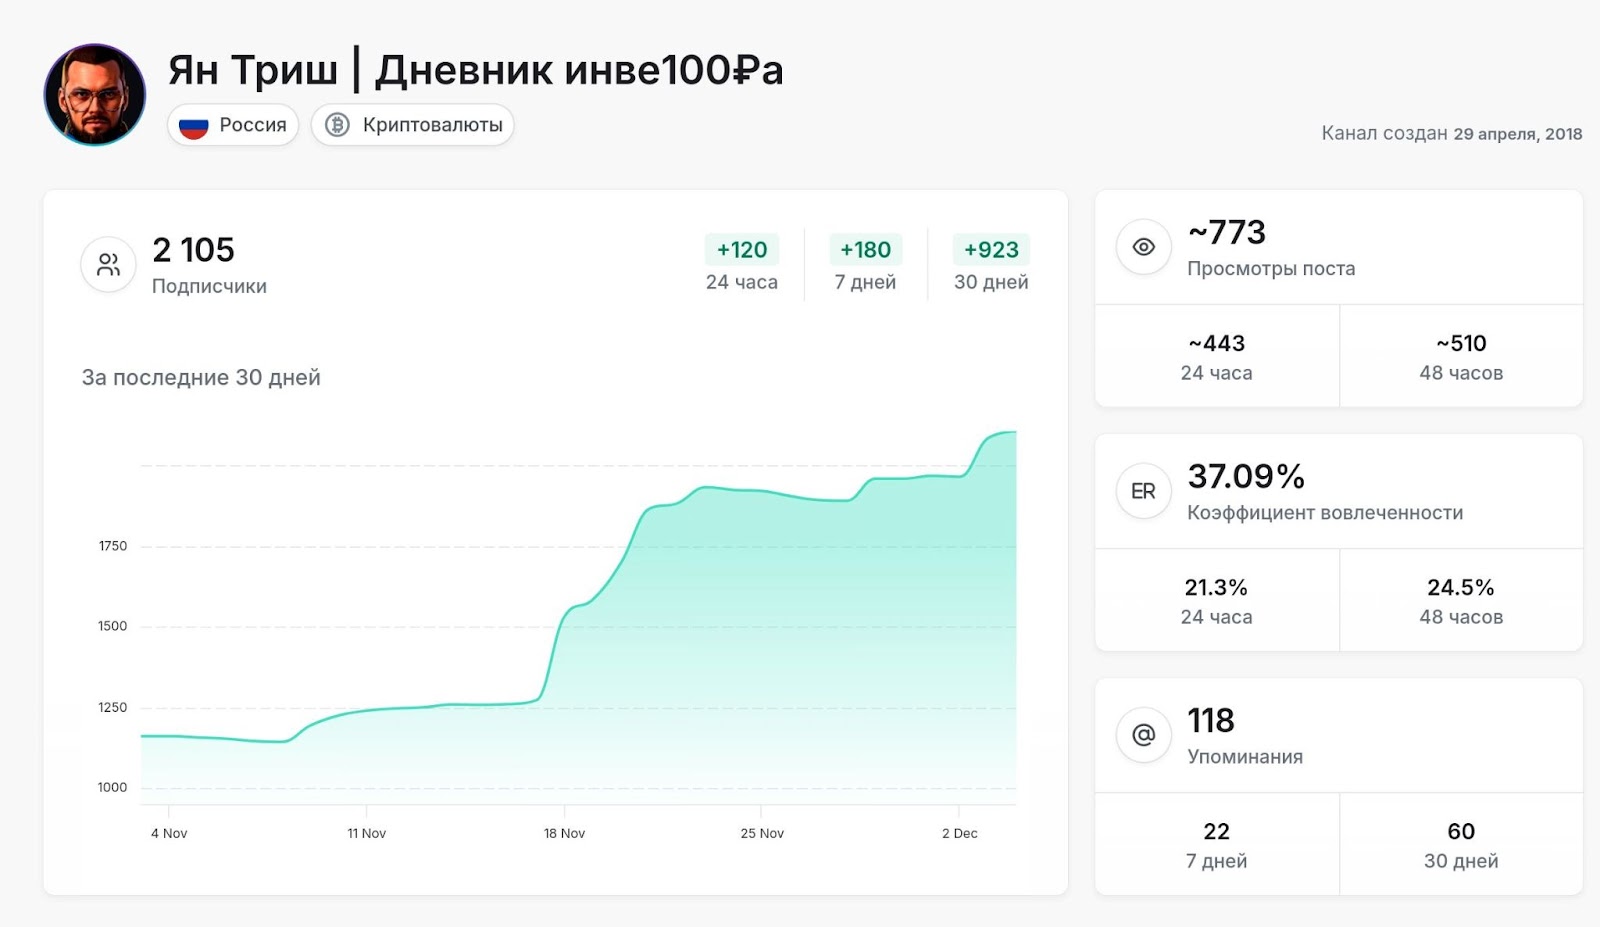The image size is (1600, 927).
Task: Click the post views eye icon
Action: (x=1143, y=246)
